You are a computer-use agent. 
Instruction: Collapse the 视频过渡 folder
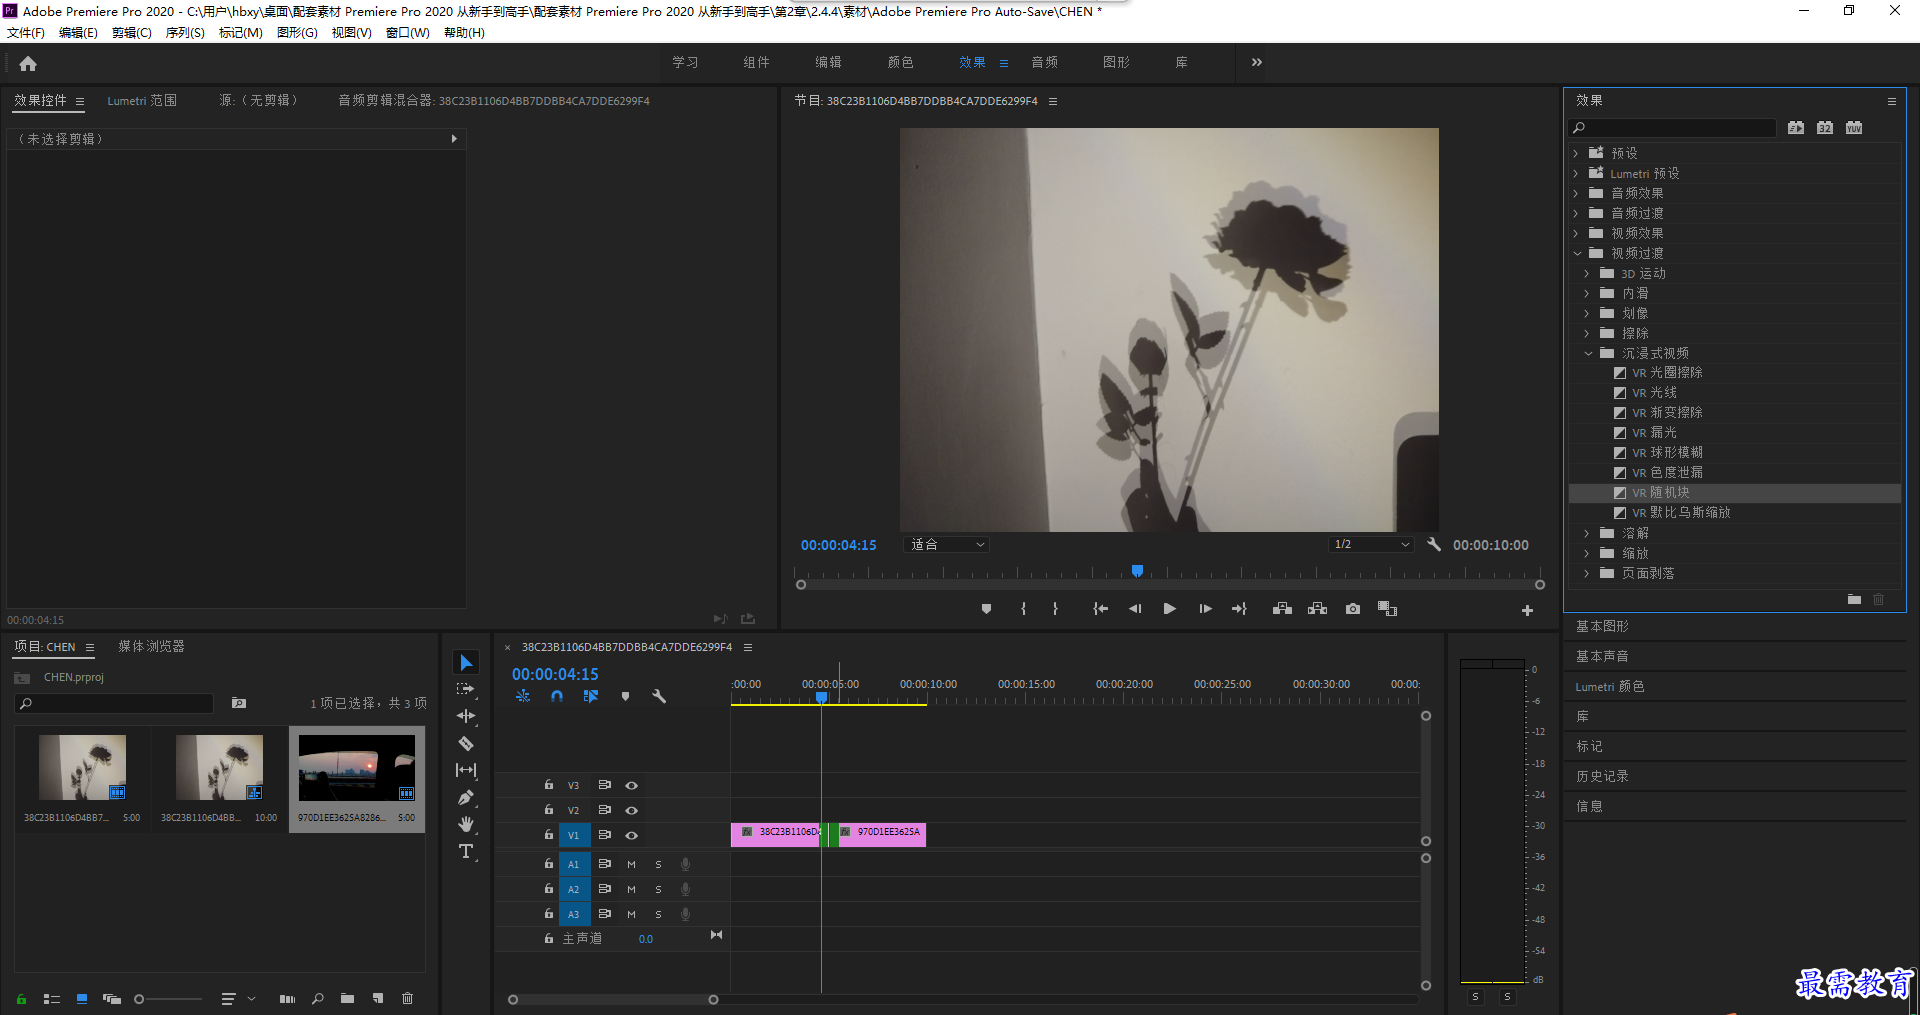(x=1577, y=253)
